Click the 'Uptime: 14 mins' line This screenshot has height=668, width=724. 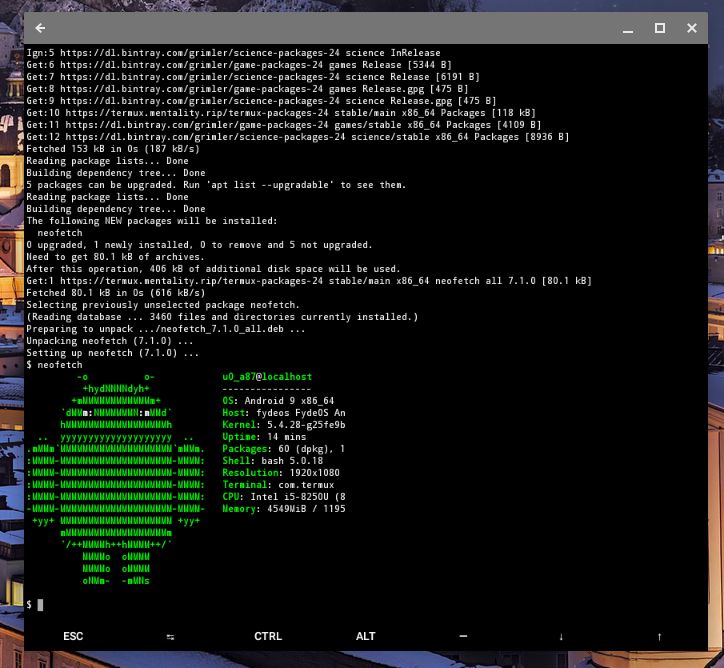(264, 437)
